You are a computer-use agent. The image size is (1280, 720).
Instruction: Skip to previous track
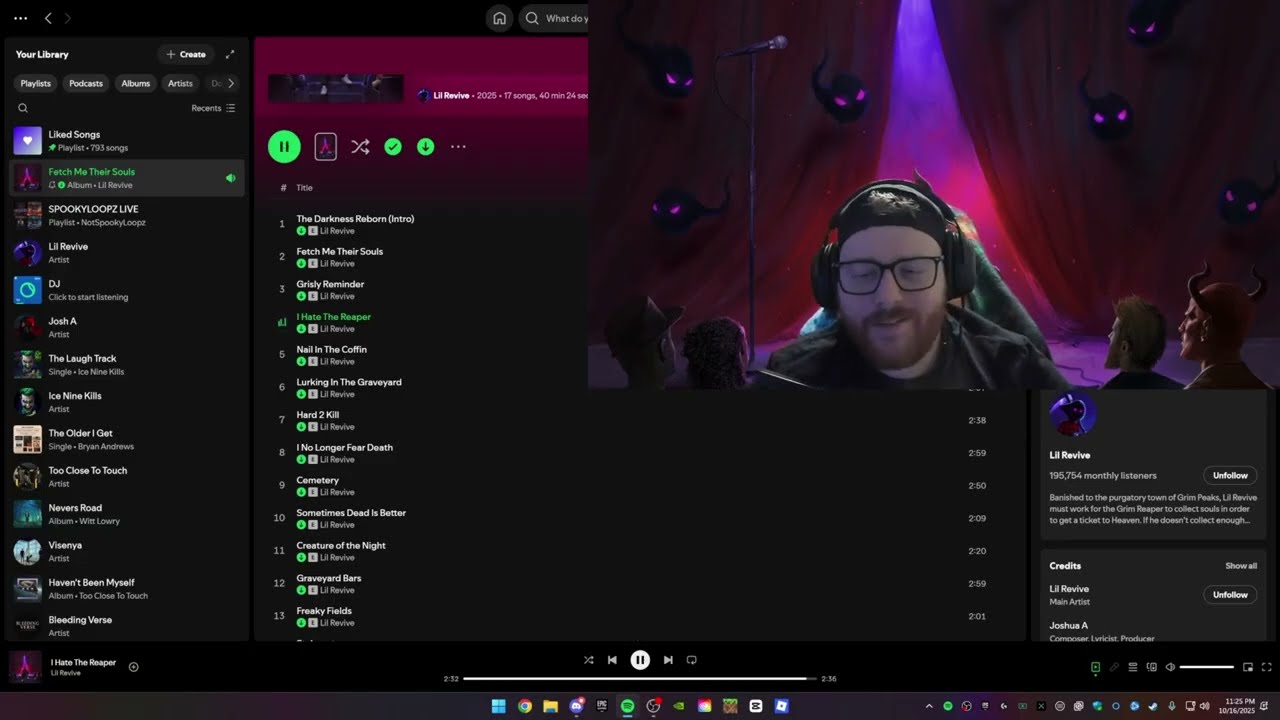point(612,660)
